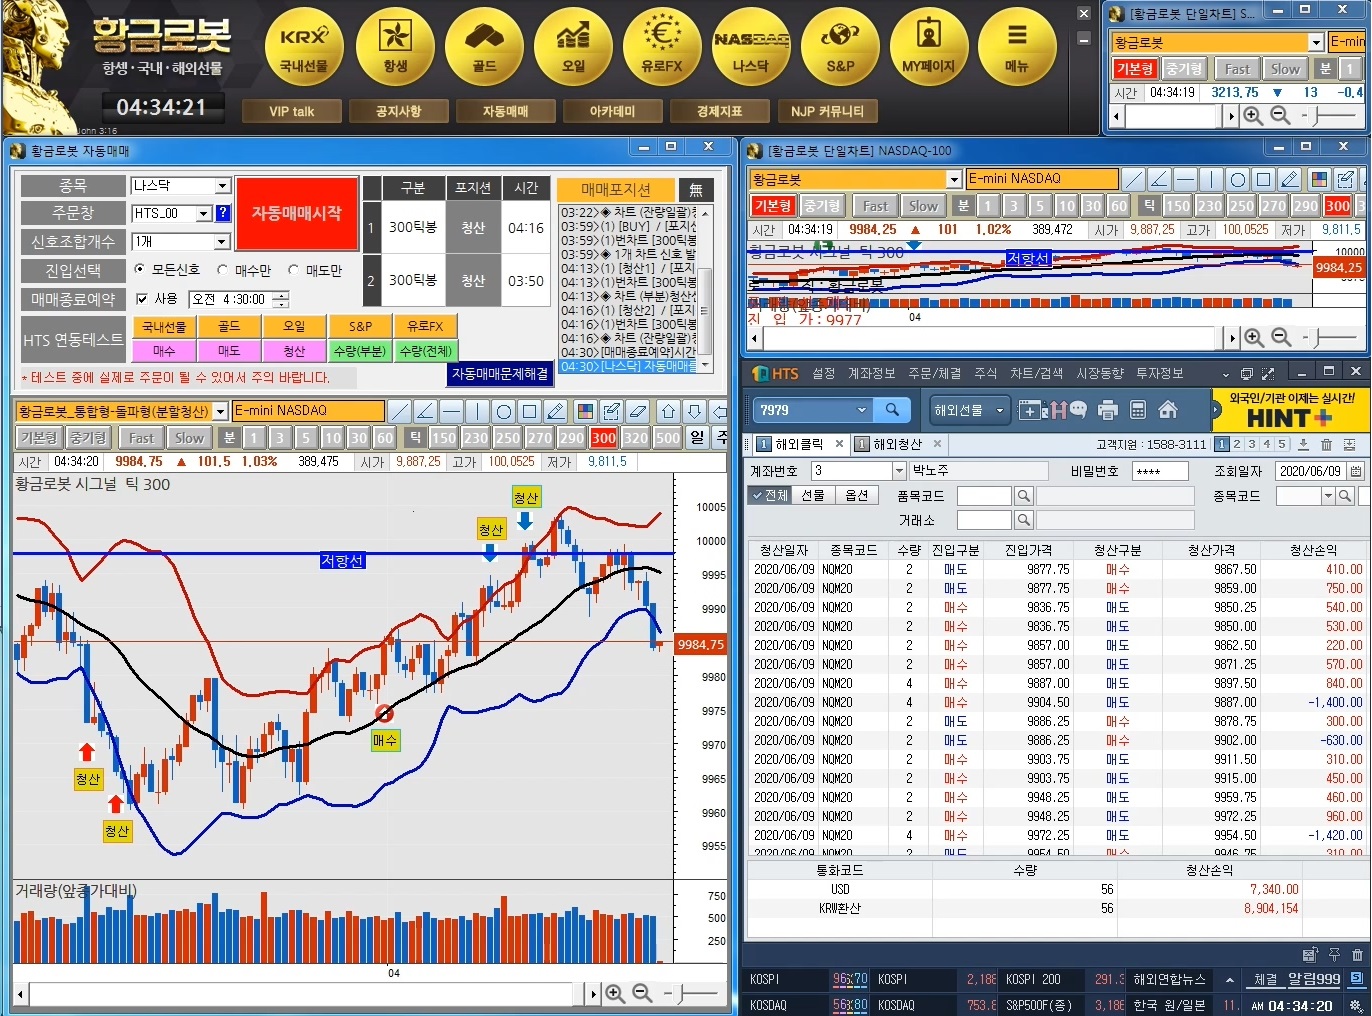The width and height of the screenshot is (1372, 1016).
Task: Click the red 자동매매시작 button
Action: click(x=297, y=213)
